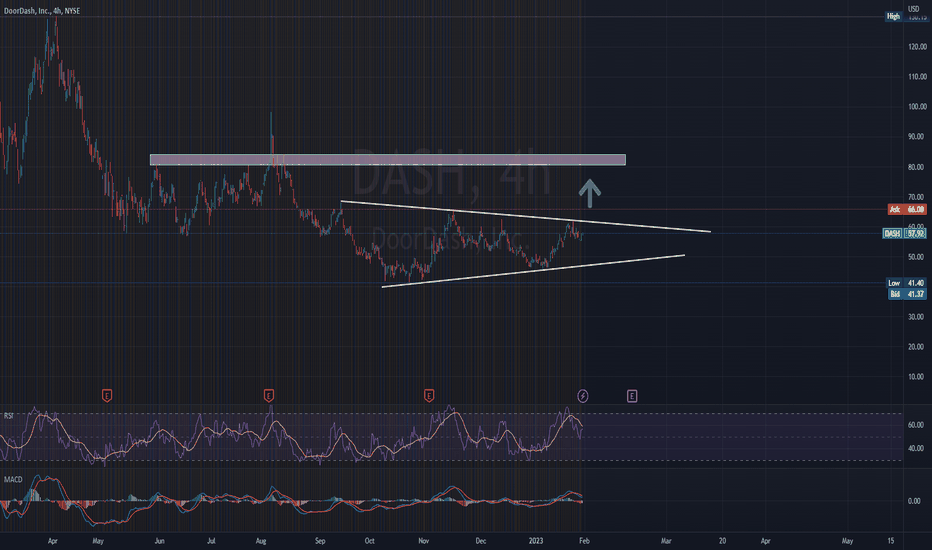
Task: Click the Sep label on time axis
Action: pos(320,541)
